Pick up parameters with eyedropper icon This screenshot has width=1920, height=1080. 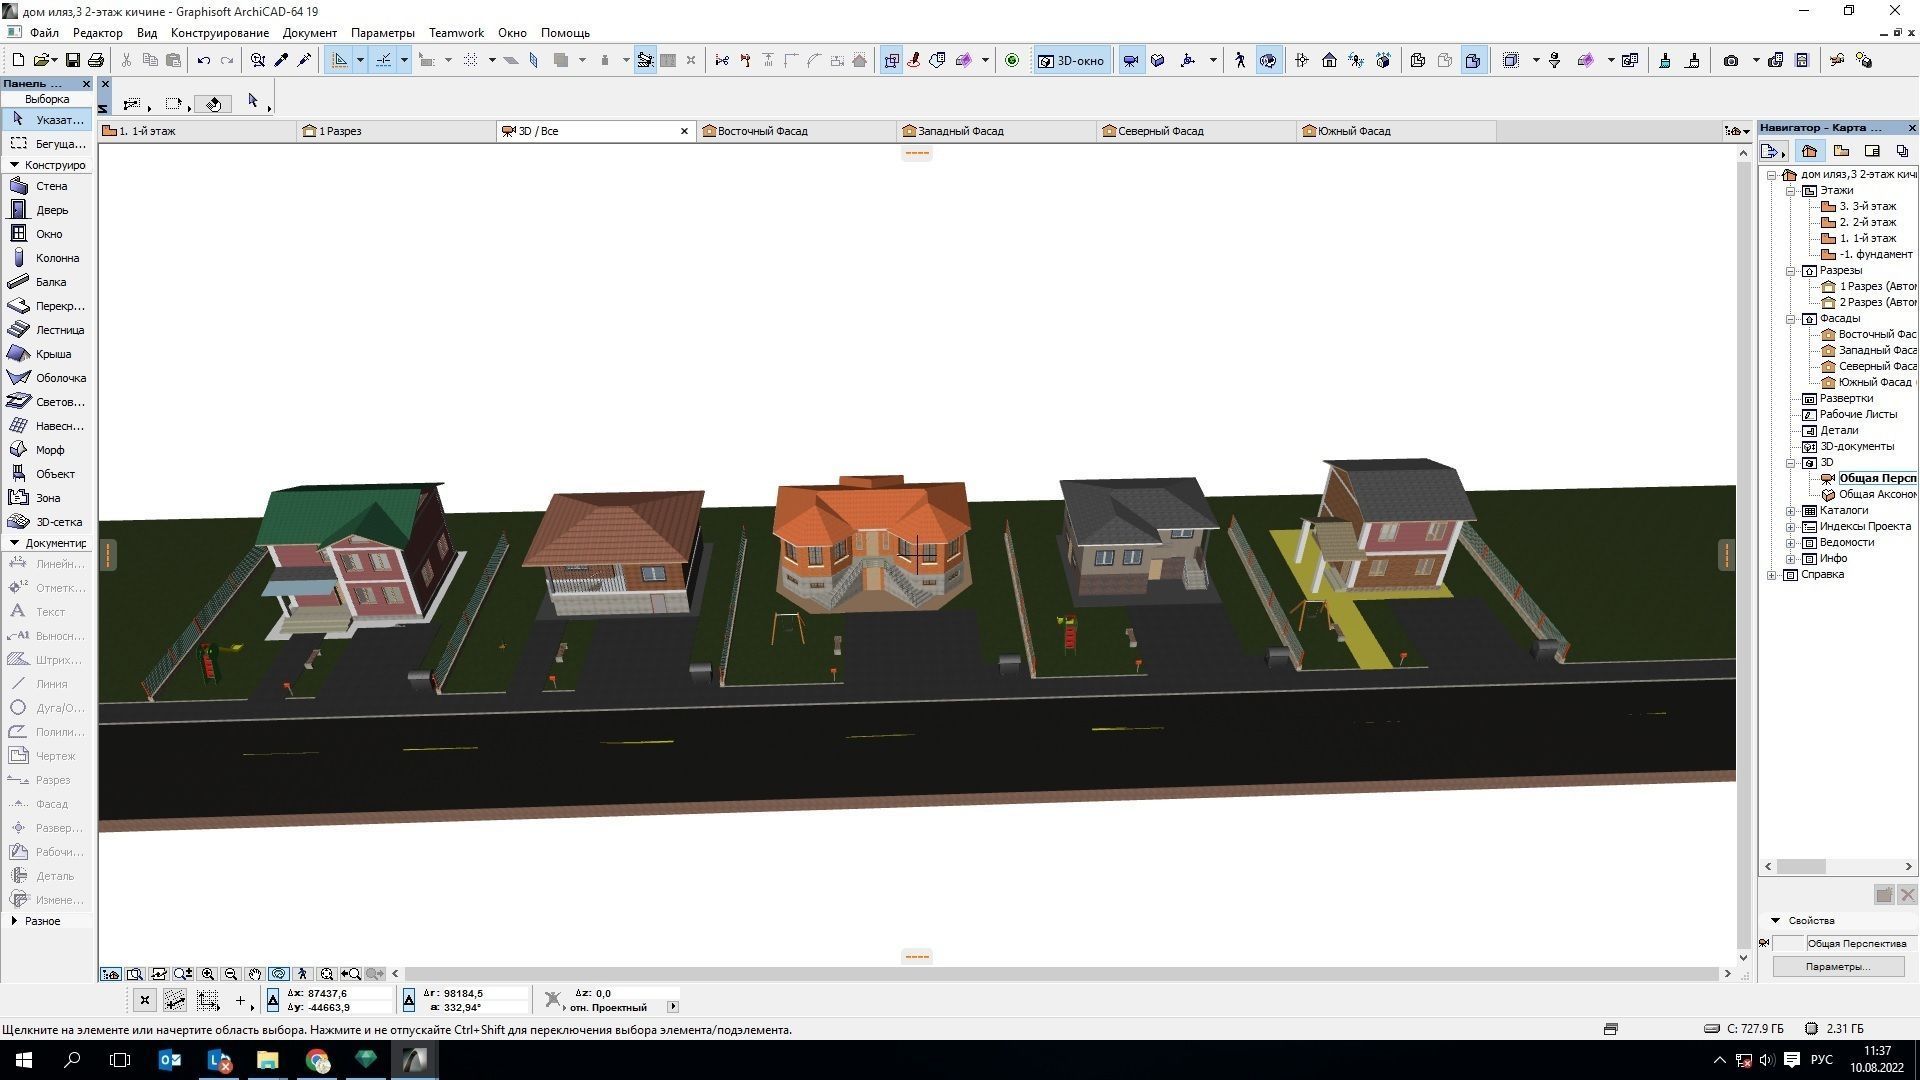click(282, 61)
